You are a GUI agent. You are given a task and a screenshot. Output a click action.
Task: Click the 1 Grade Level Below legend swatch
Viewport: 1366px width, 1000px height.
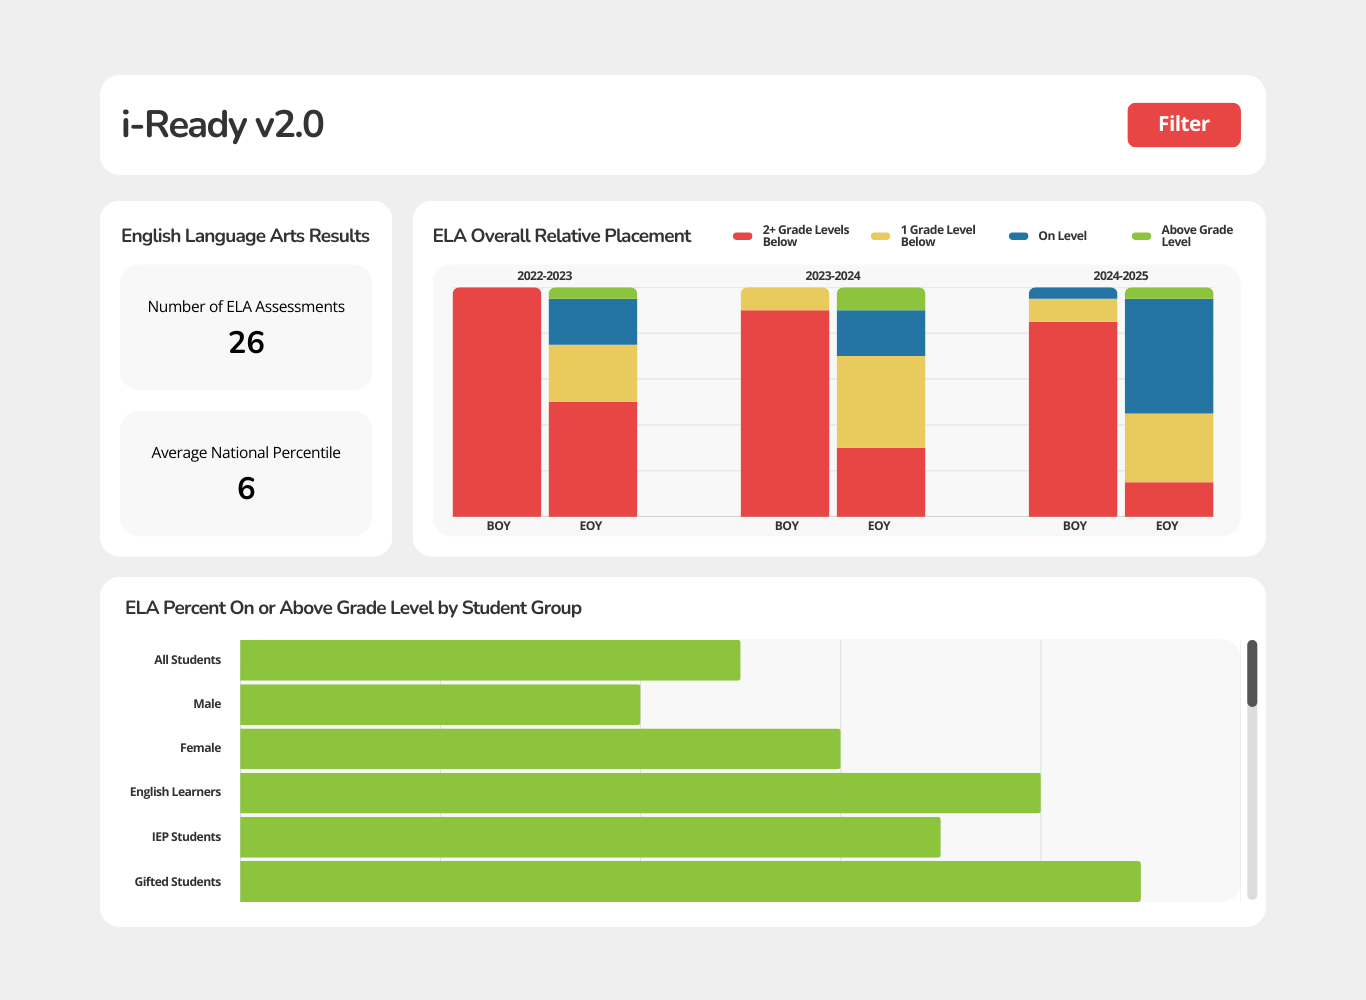click(880, 236)
